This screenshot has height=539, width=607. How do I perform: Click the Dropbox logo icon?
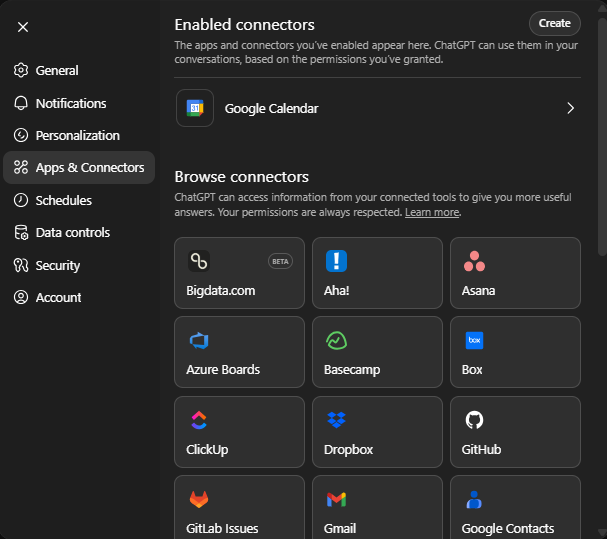click(336, 420)
